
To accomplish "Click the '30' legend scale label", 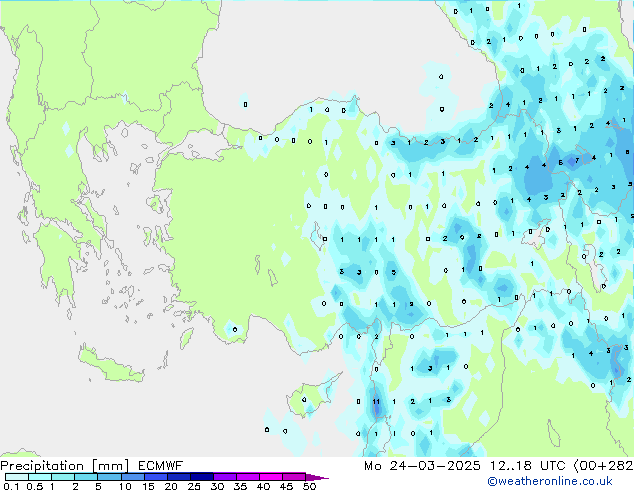I will pos(217,486).
